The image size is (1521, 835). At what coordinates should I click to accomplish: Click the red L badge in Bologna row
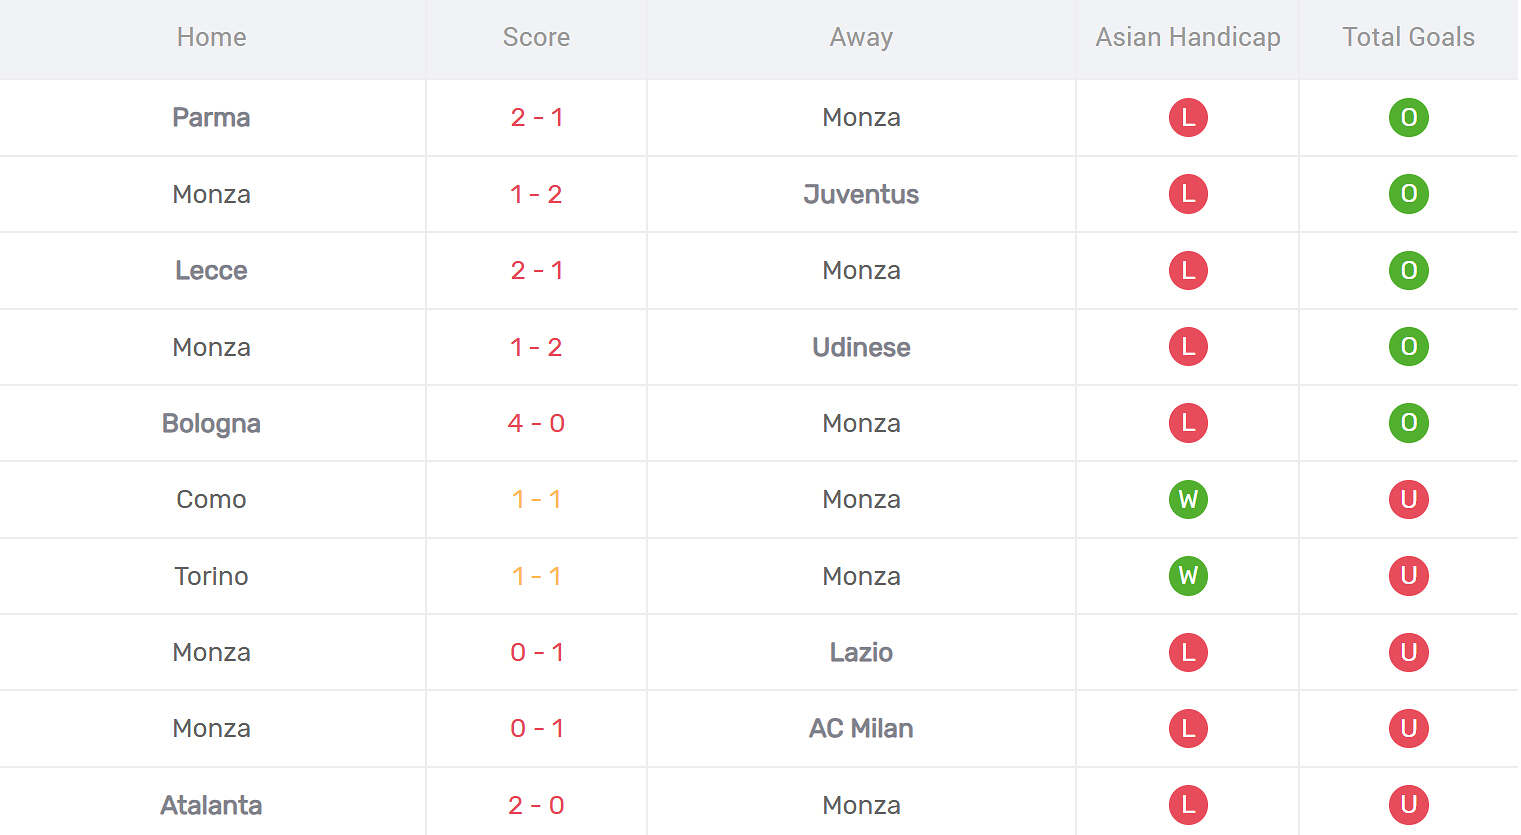click(x=1188, y=423)
